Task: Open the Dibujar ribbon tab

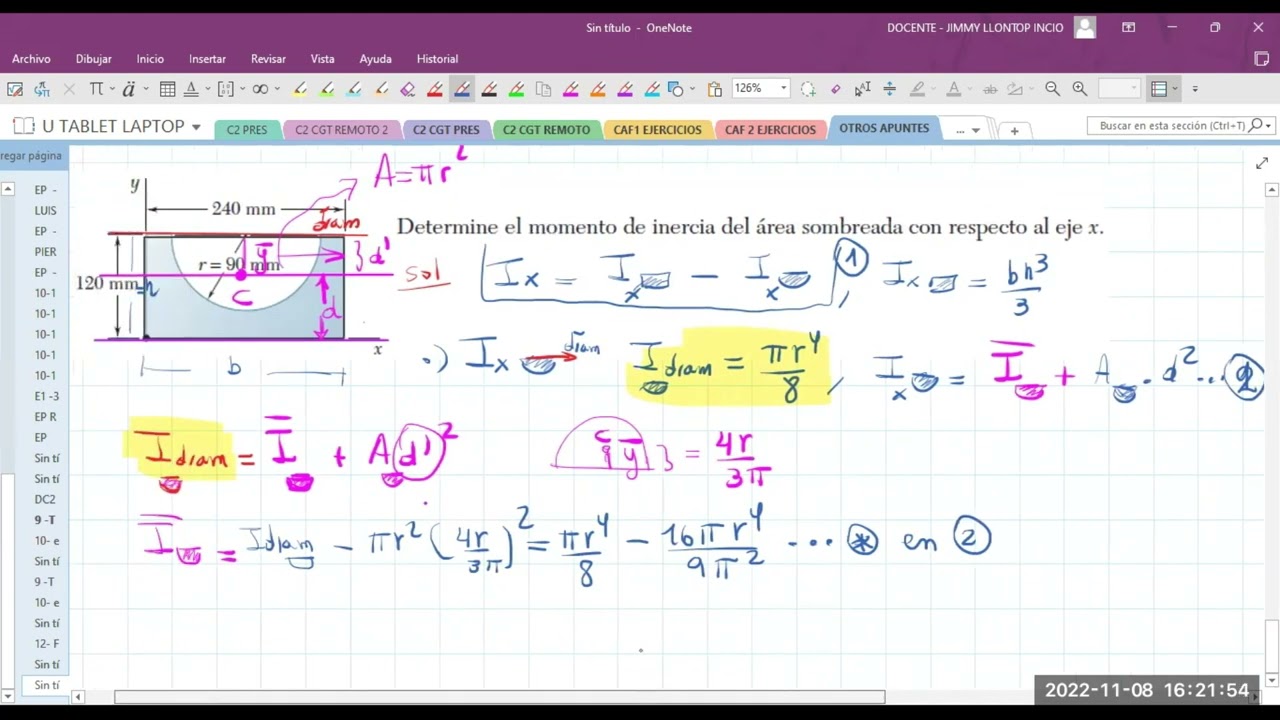Action: (94, 59)
